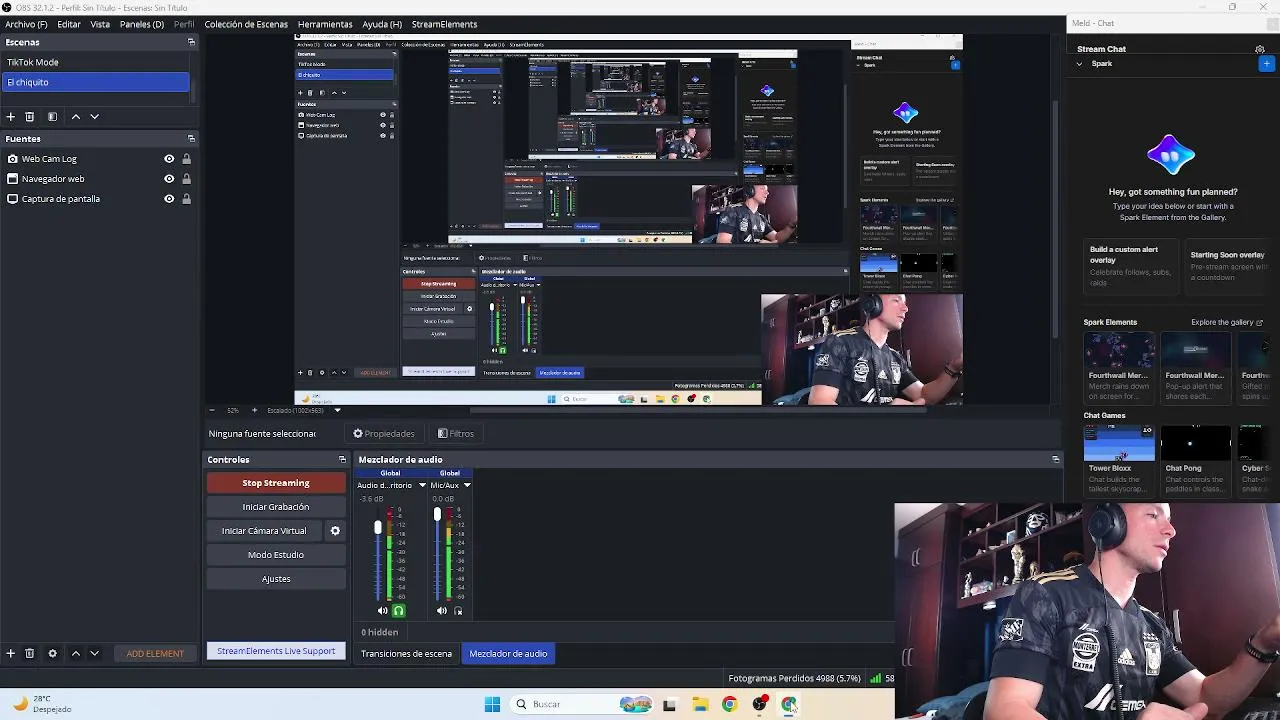1280x720 pixels.
Task: Zoom in the preview with plus icon
Action: (254, 410)
